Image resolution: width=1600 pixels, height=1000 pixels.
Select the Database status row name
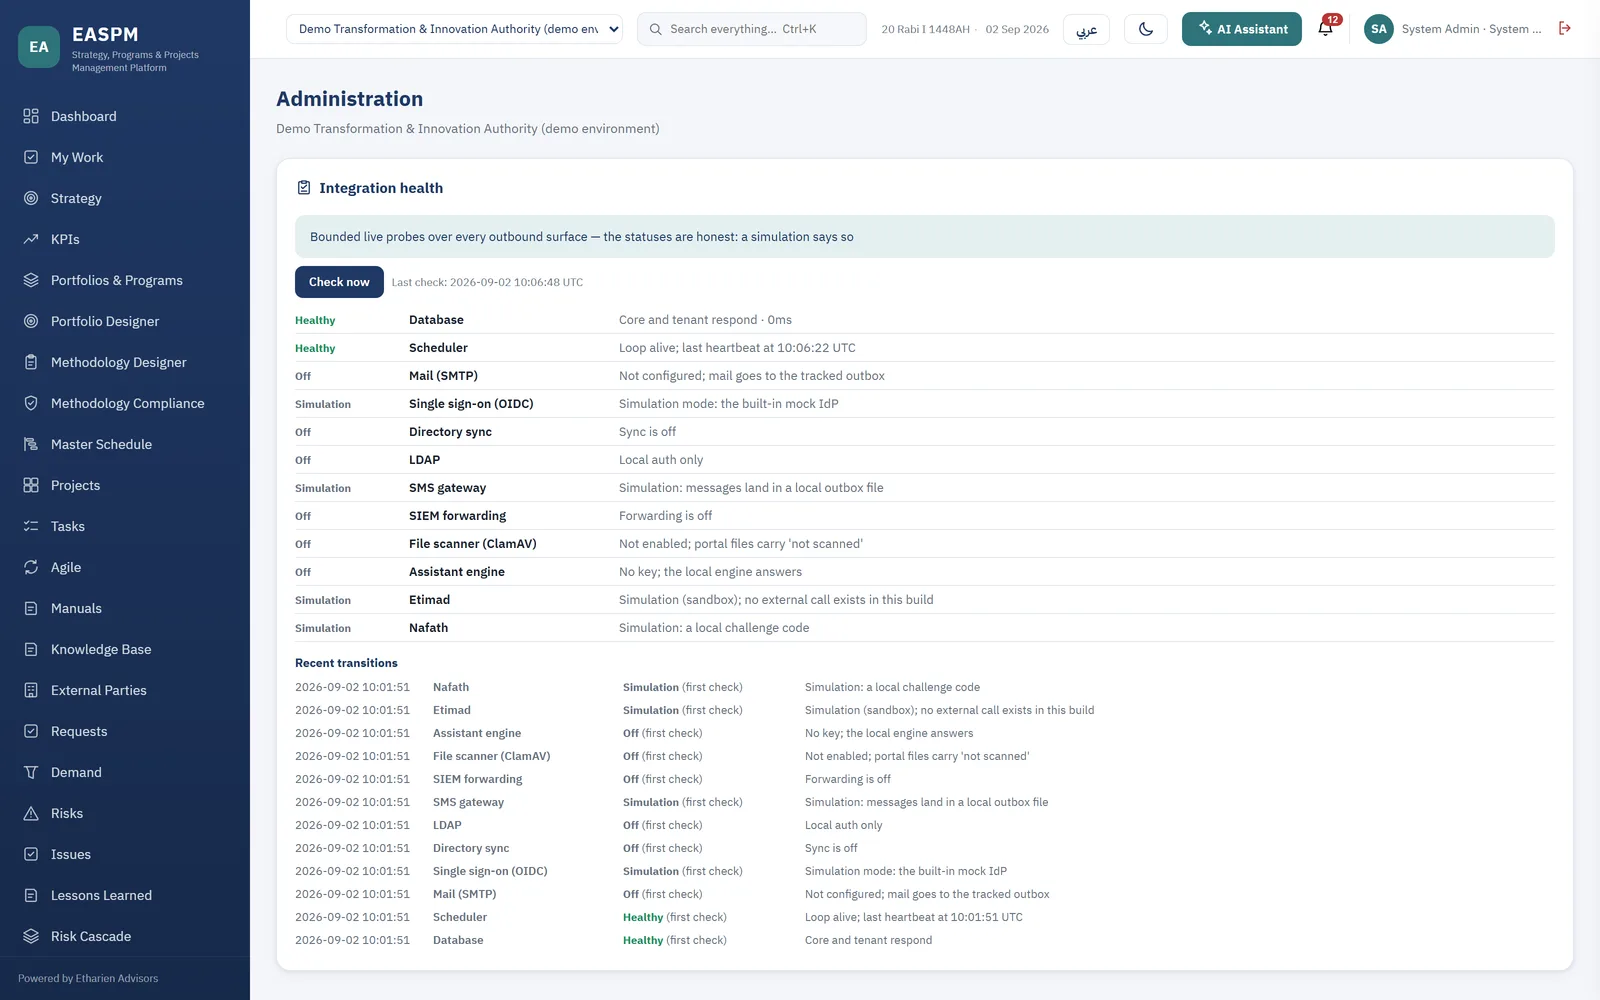[x=436, y=320]
